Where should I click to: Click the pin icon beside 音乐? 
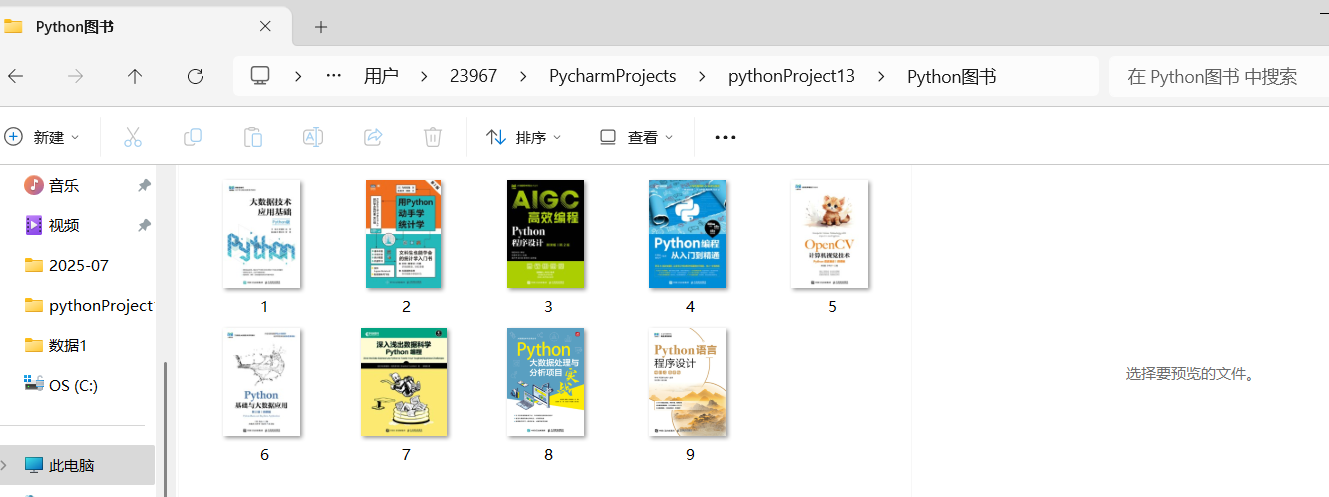144,186
